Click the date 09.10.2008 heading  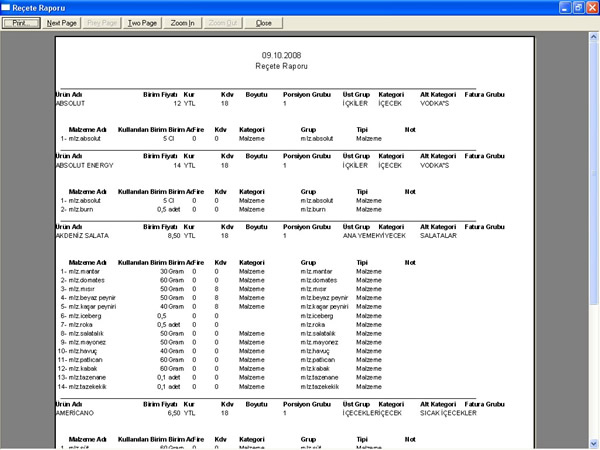tap(281, 55)
